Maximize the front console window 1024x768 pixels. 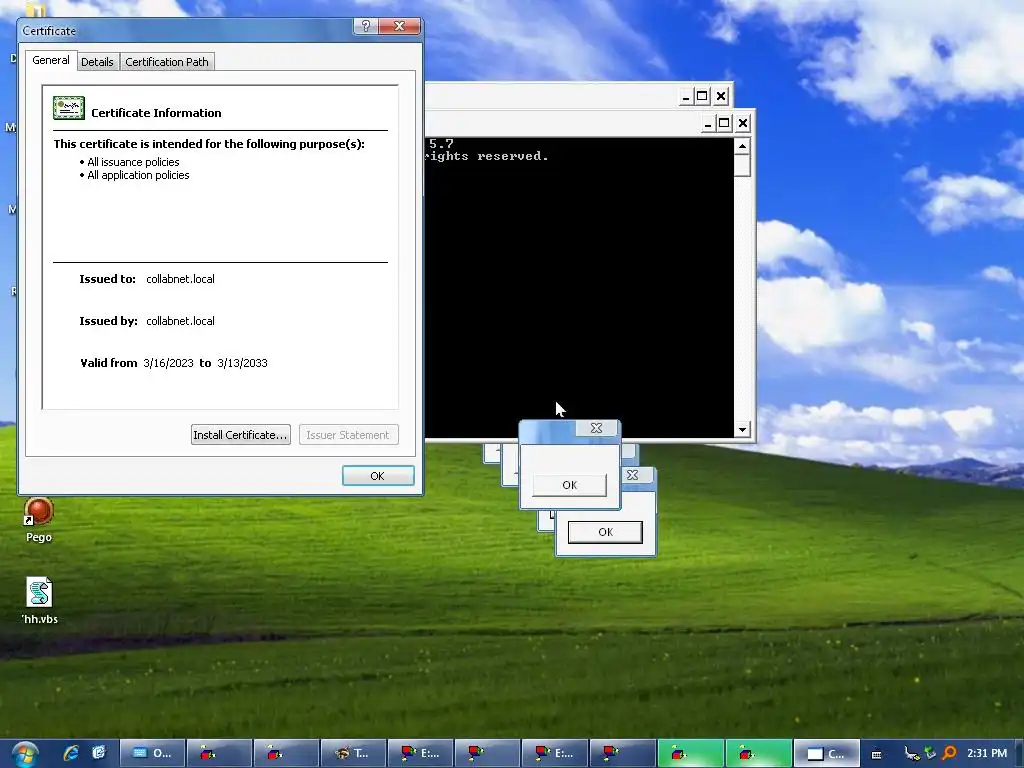coord(724,123)
